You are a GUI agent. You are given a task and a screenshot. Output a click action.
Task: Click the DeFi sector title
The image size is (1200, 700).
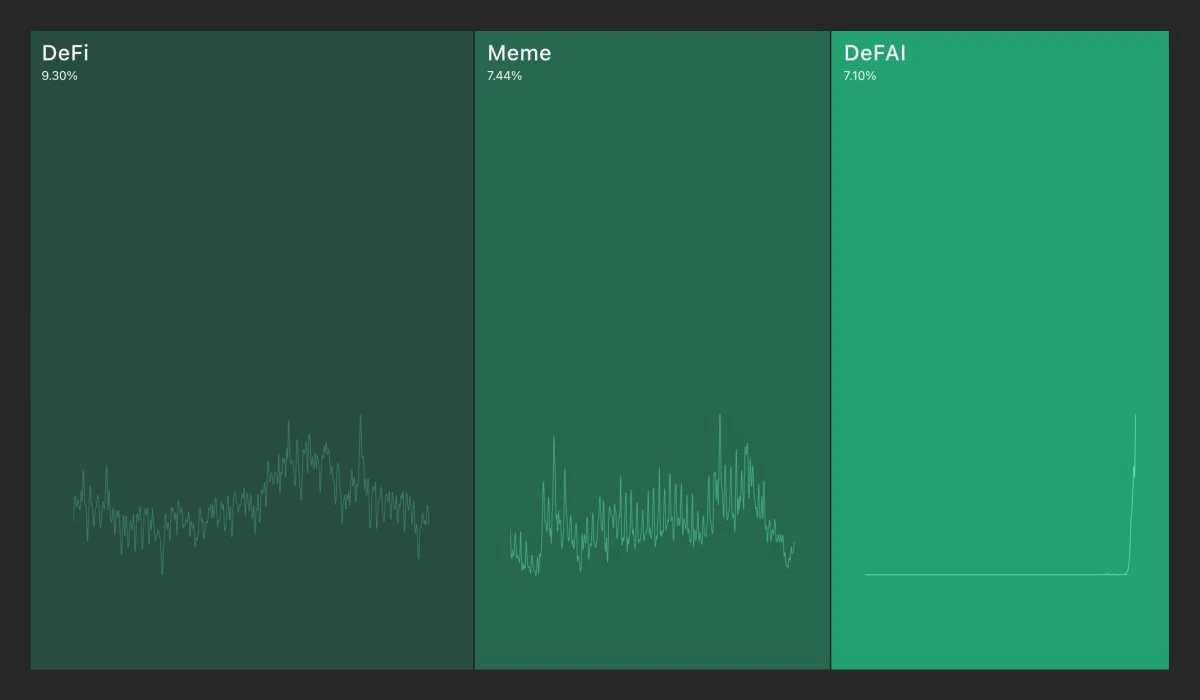(x=65, y=54)
